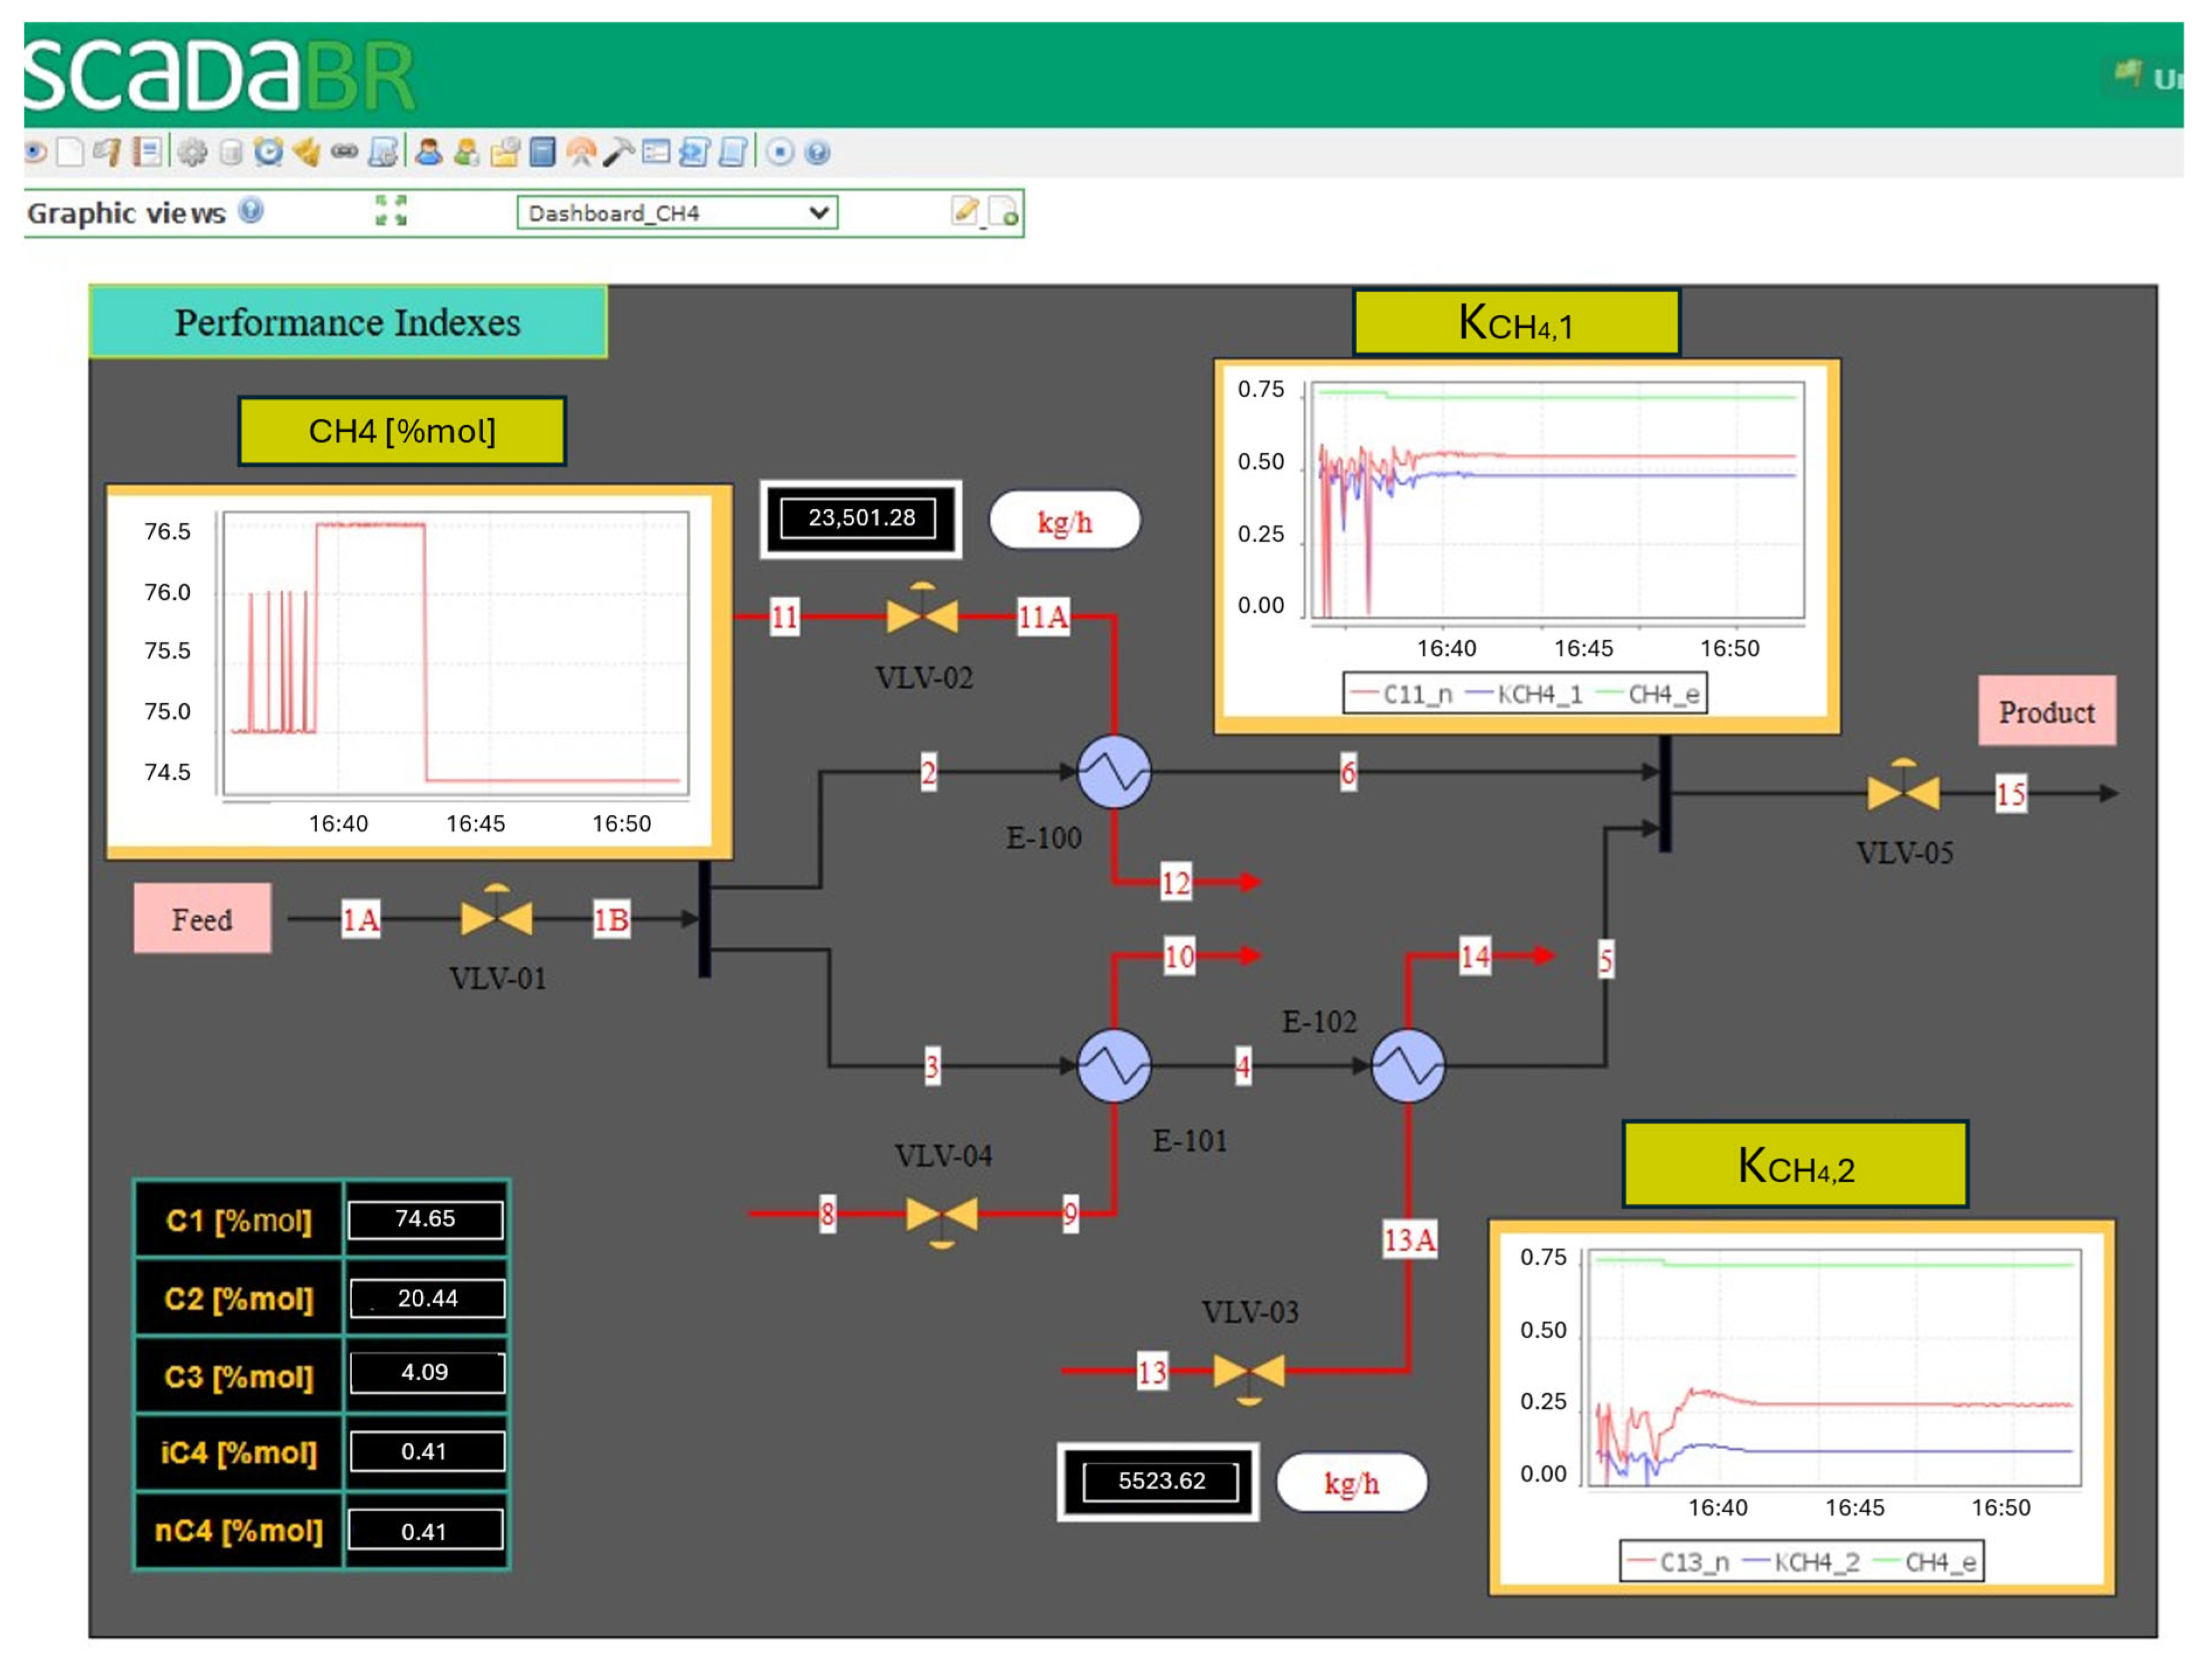The image size is (2212, 1667).
Task: Click the E-100 heat exchanger symbol
Action: [x=1114, y=772]
